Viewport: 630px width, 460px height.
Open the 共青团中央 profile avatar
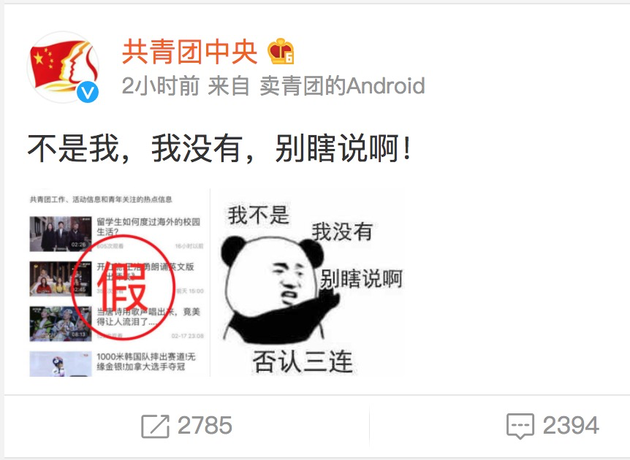pos(63,67)
